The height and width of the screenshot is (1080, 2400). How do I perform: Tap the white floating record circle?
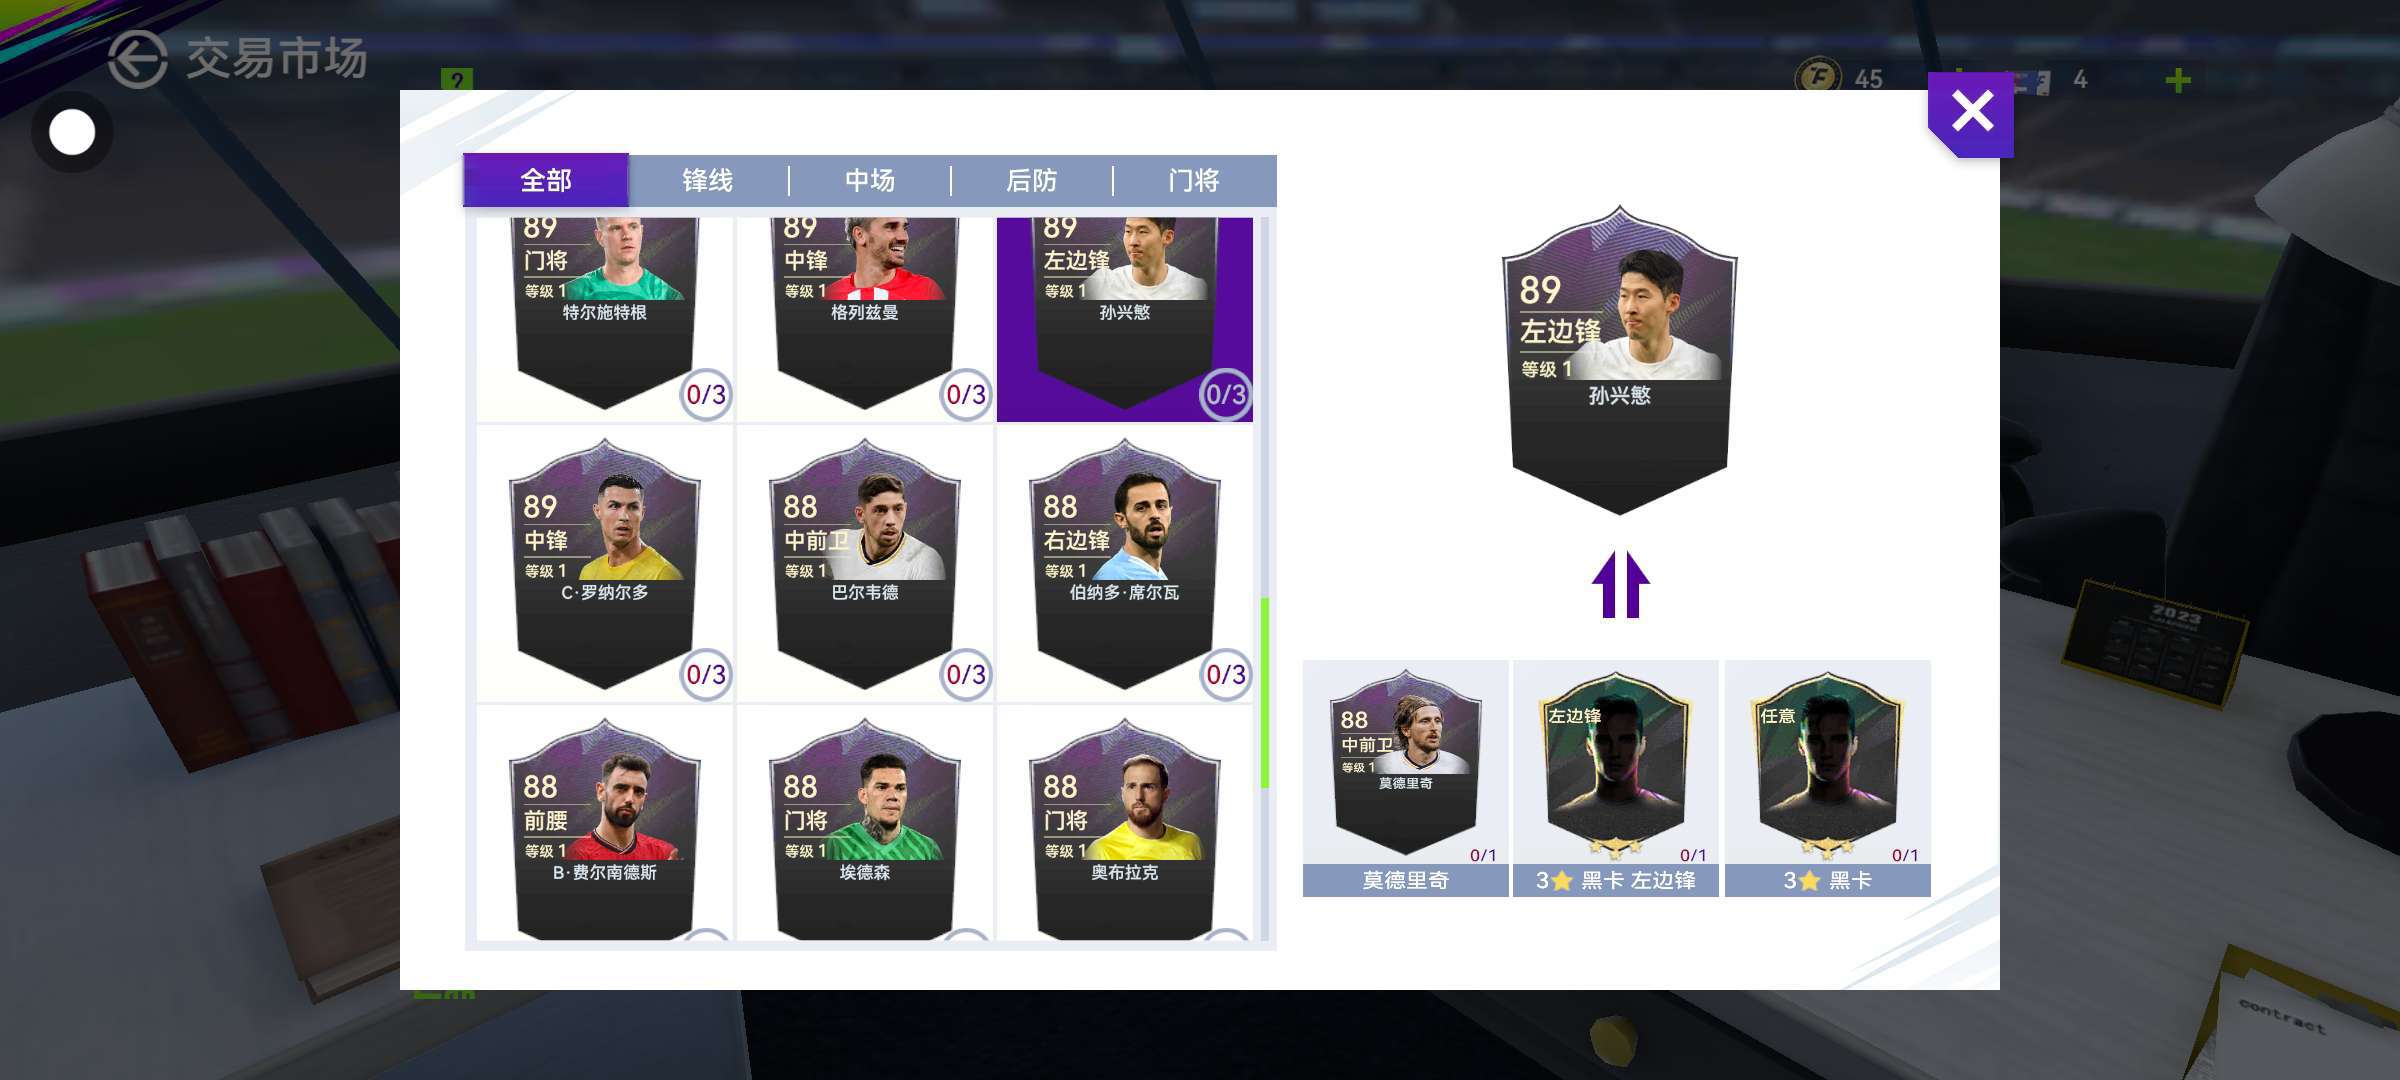pyautogui.click(x=72, y=132)
